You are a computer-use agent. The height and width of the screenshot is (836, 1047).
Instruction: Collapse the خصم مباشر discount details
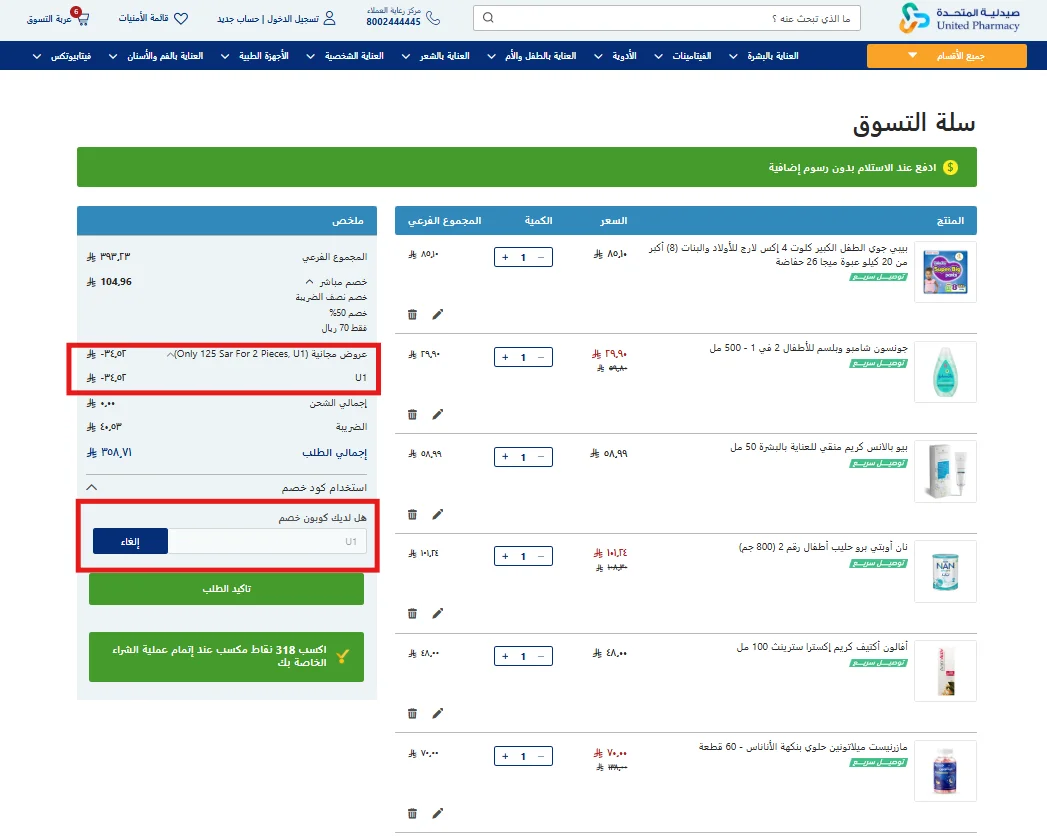click(309, 282)
